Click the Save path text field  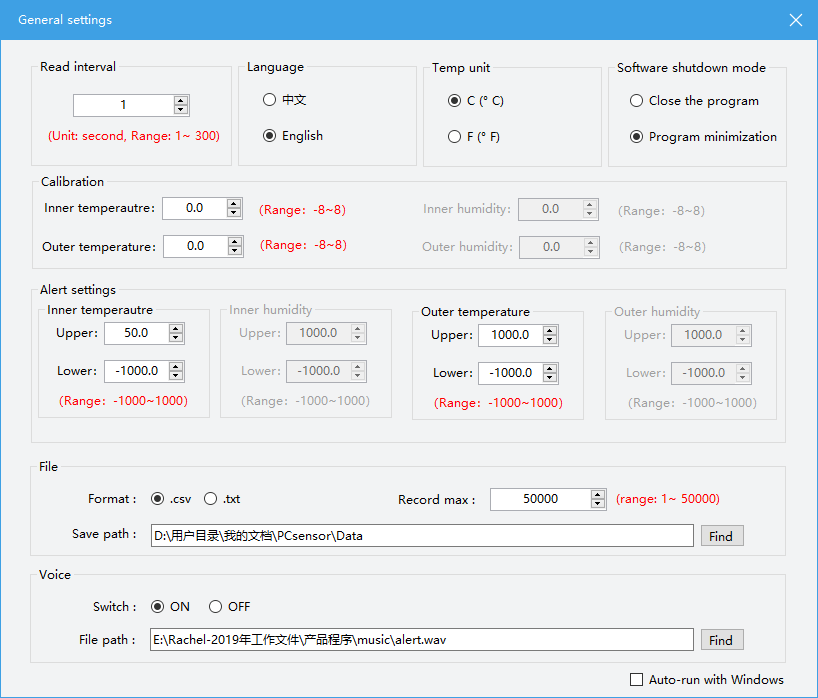(422, 536)
